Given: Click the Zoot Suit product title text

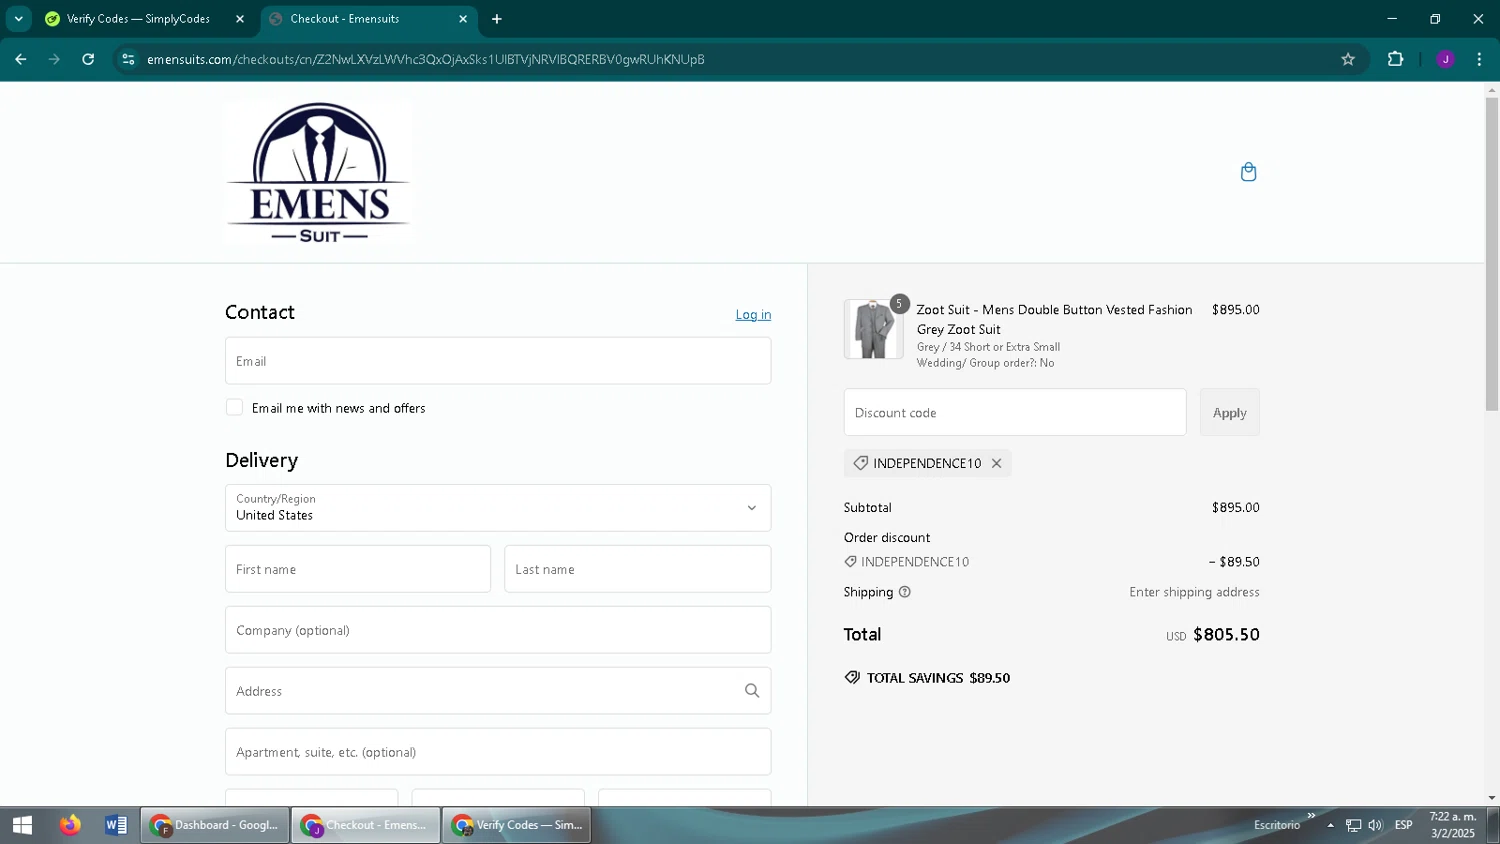Looking at the screenshot, I should [x=1054, y=319].
